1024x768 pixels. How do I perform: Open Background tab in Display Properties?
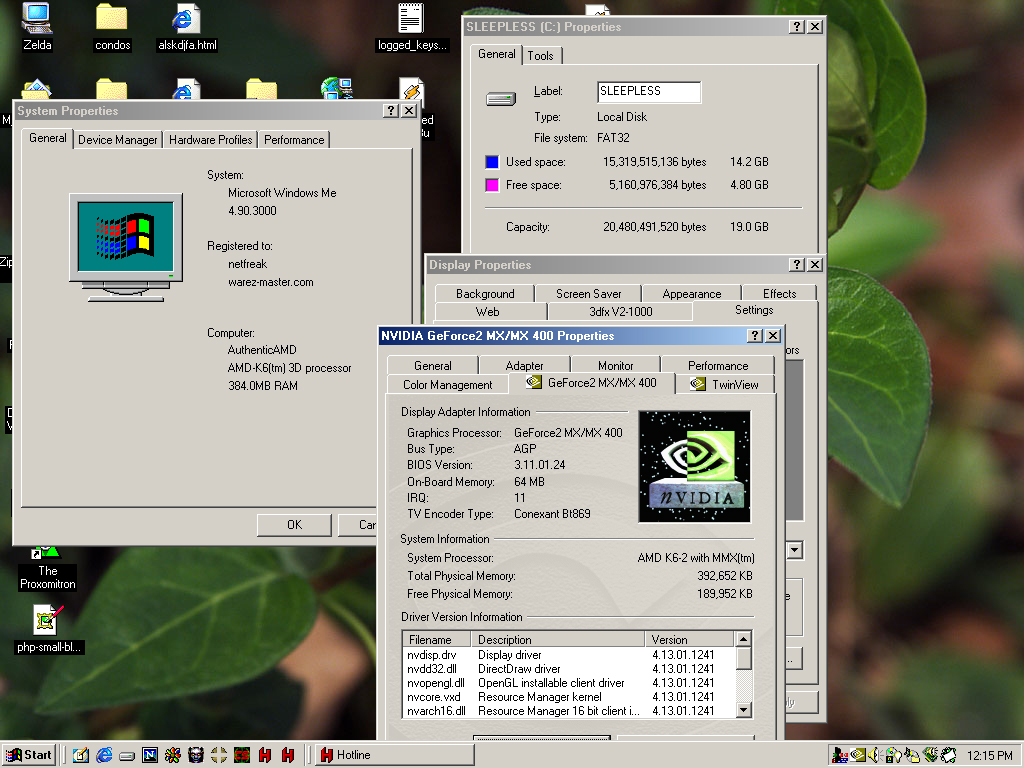tap(485, 294)
